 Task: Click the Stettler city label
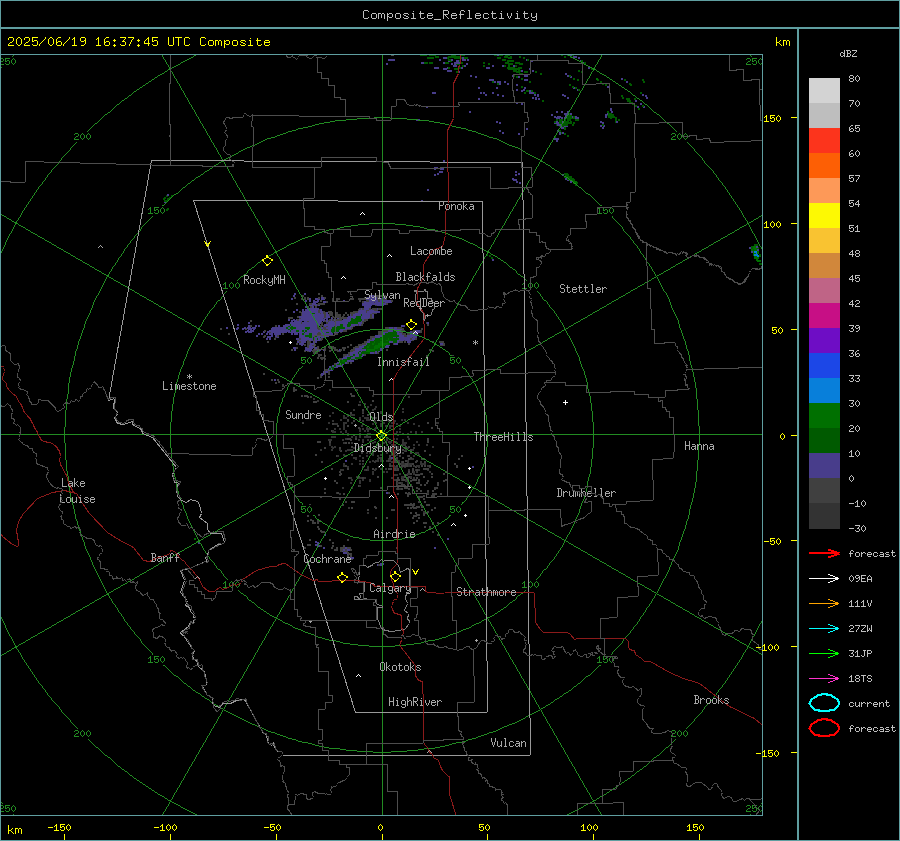point(583,289)
